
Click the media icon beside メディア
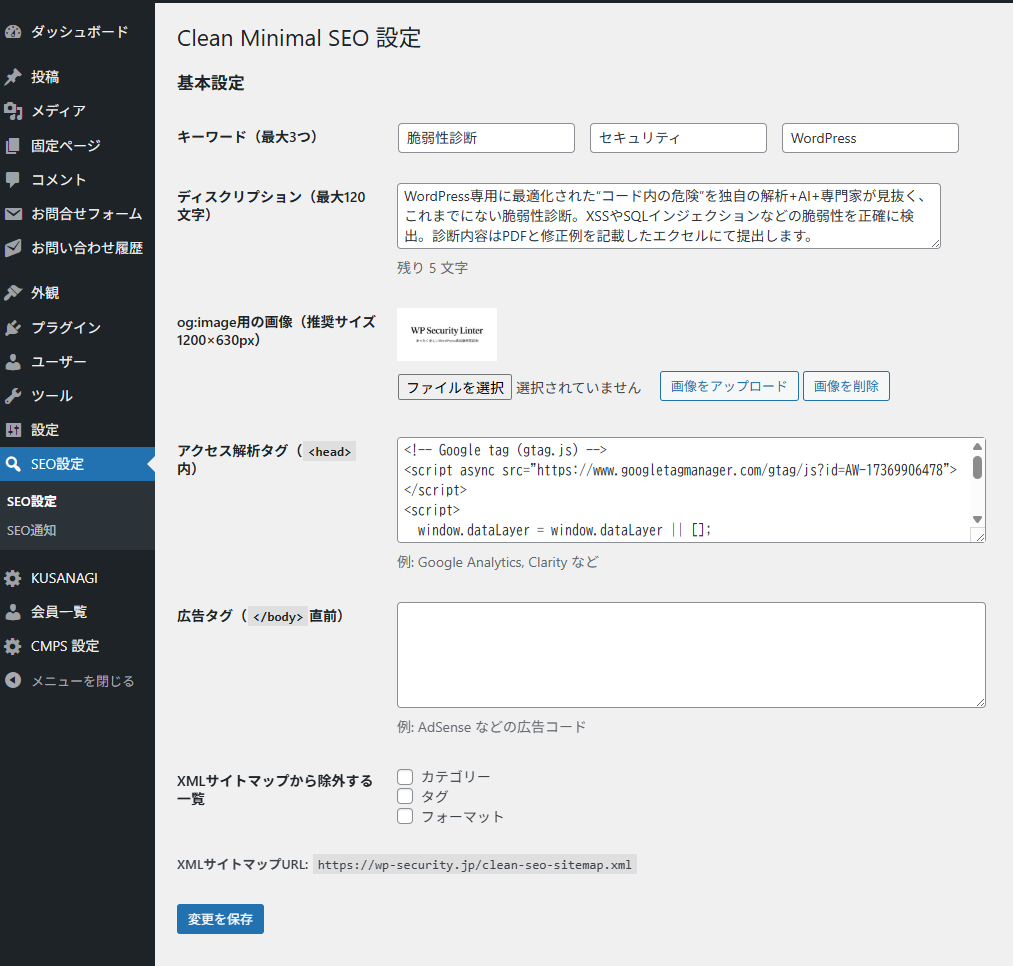pos(13,111)
